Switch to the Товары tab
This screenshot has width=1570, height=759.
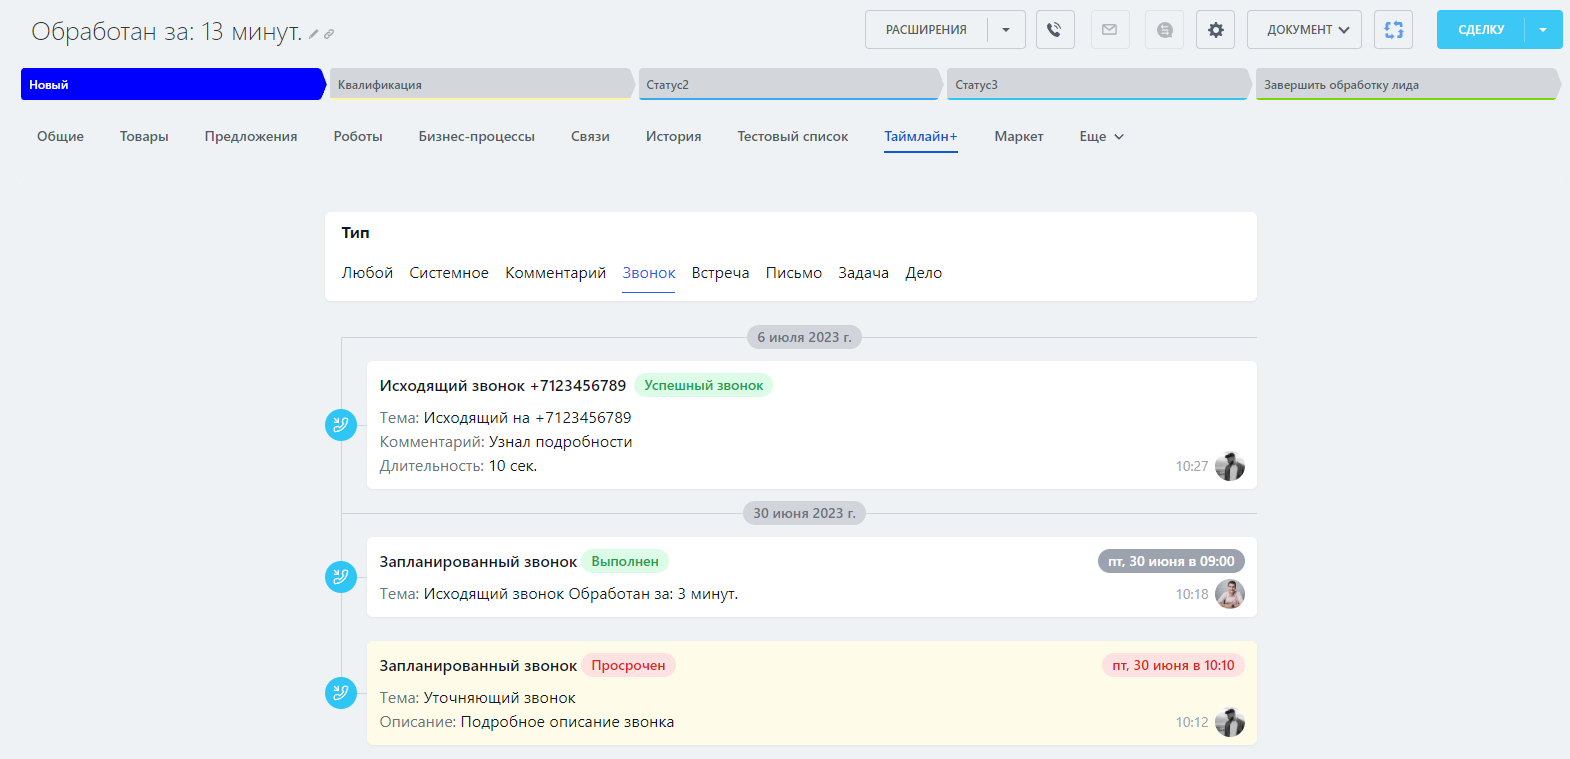click(144, 137)
